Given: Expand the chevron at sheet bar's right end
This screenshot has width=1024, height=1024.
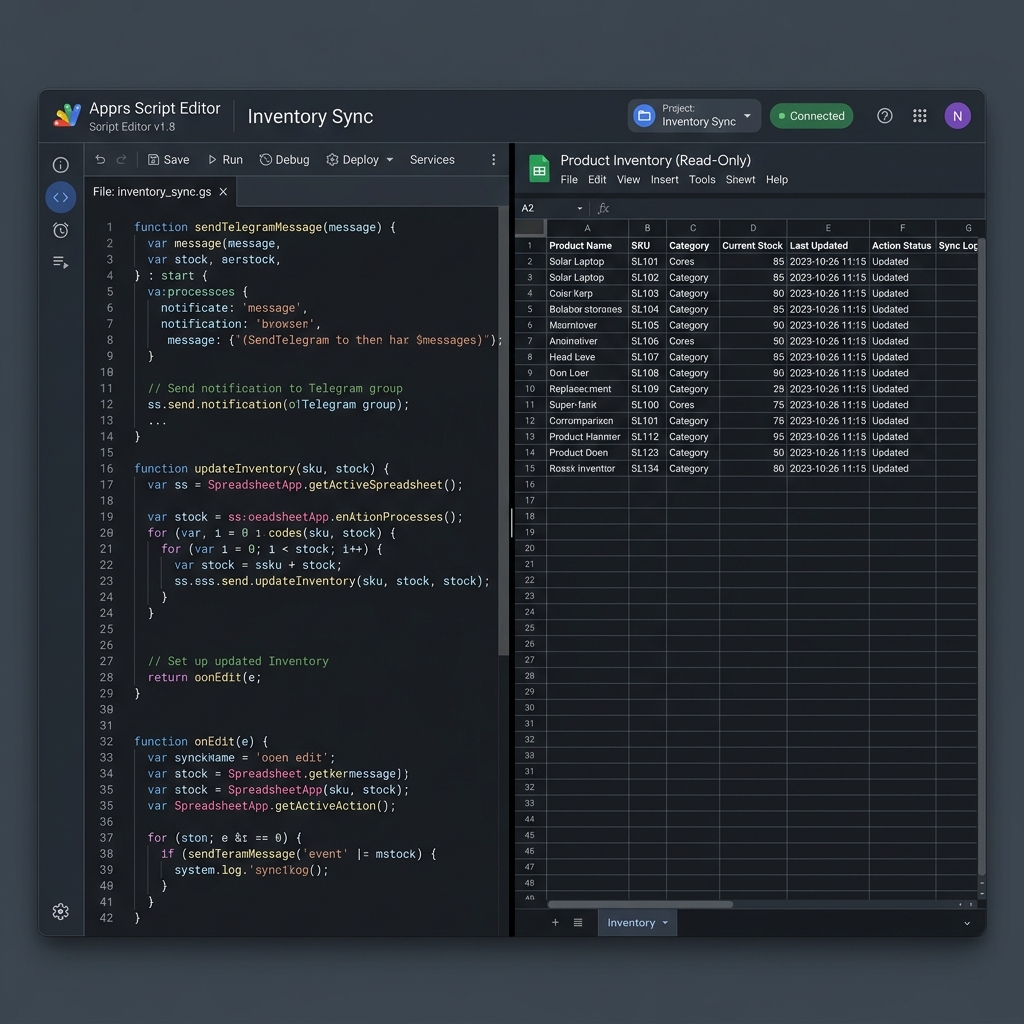Looking at the screenshot, I should coord(967,923).
